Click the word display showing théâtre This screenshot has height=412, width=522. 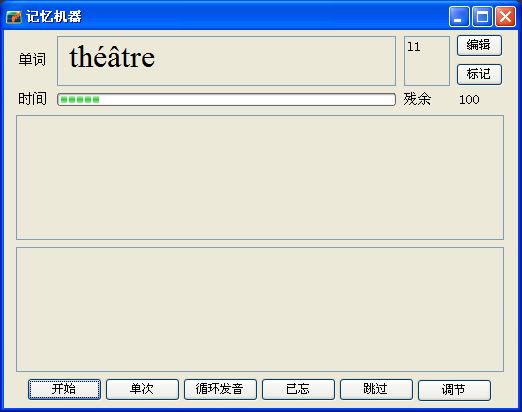pyautogui.click(x=226, y=61)
